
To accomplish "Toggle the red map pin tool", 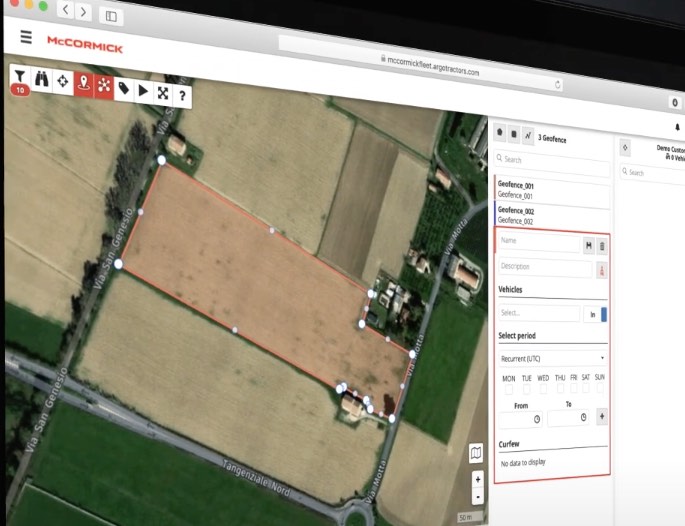I will point(83,84).
